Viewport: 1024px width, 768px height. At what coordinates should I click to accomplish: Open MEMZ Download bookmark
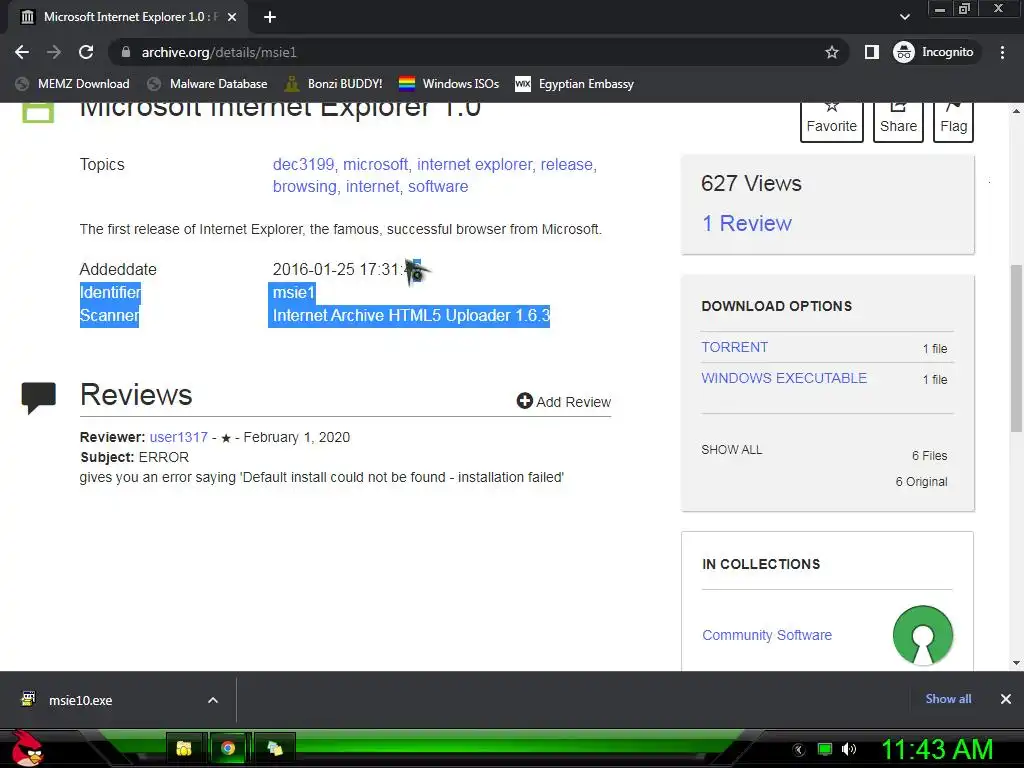click(x=72, y=84)
